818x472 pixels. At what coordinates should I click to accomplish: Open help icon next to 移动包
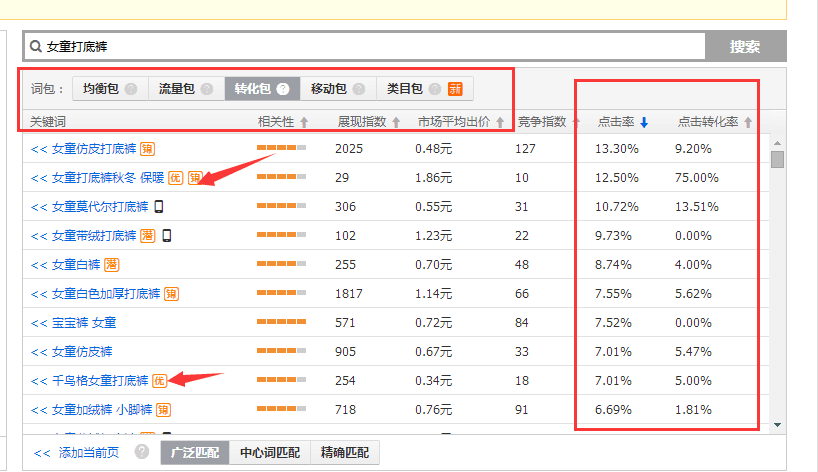359,89
